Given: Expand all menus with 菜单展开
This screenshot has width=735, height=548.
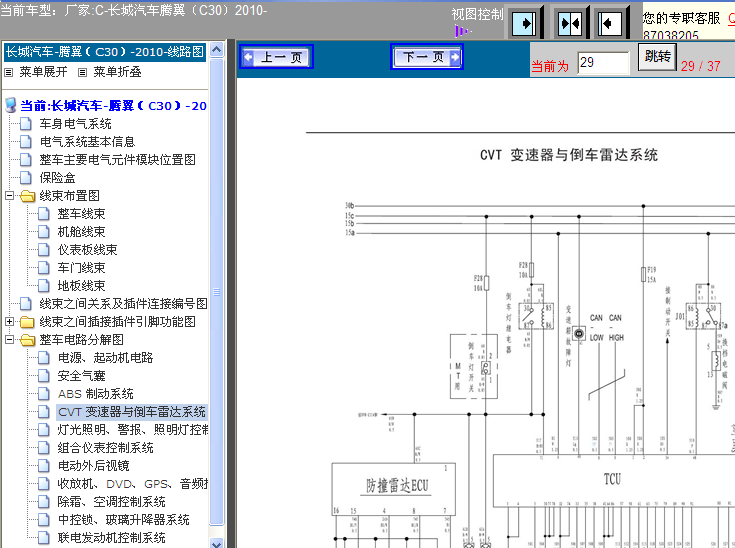Looking at the screenshot, I should (x=43, y=72).
